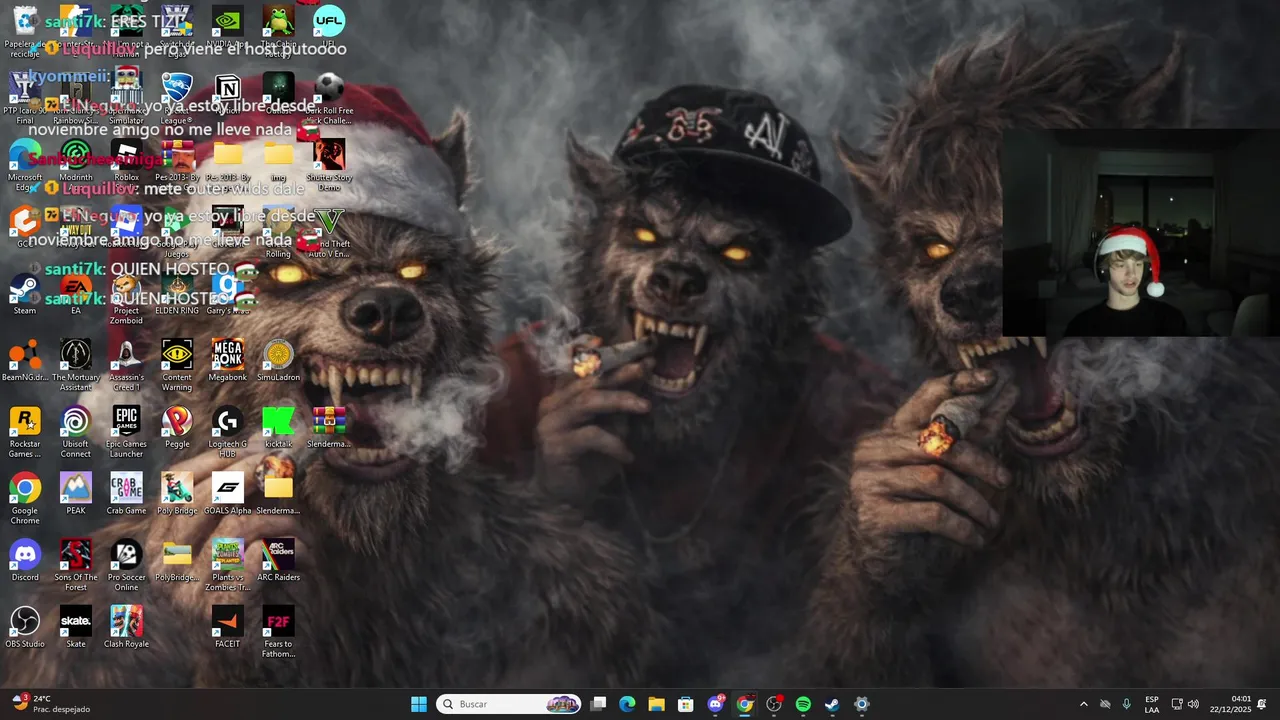Click the microphone tray icon
The width and height of the screenshot is (1280, 720).
[x=1127, y=704]
